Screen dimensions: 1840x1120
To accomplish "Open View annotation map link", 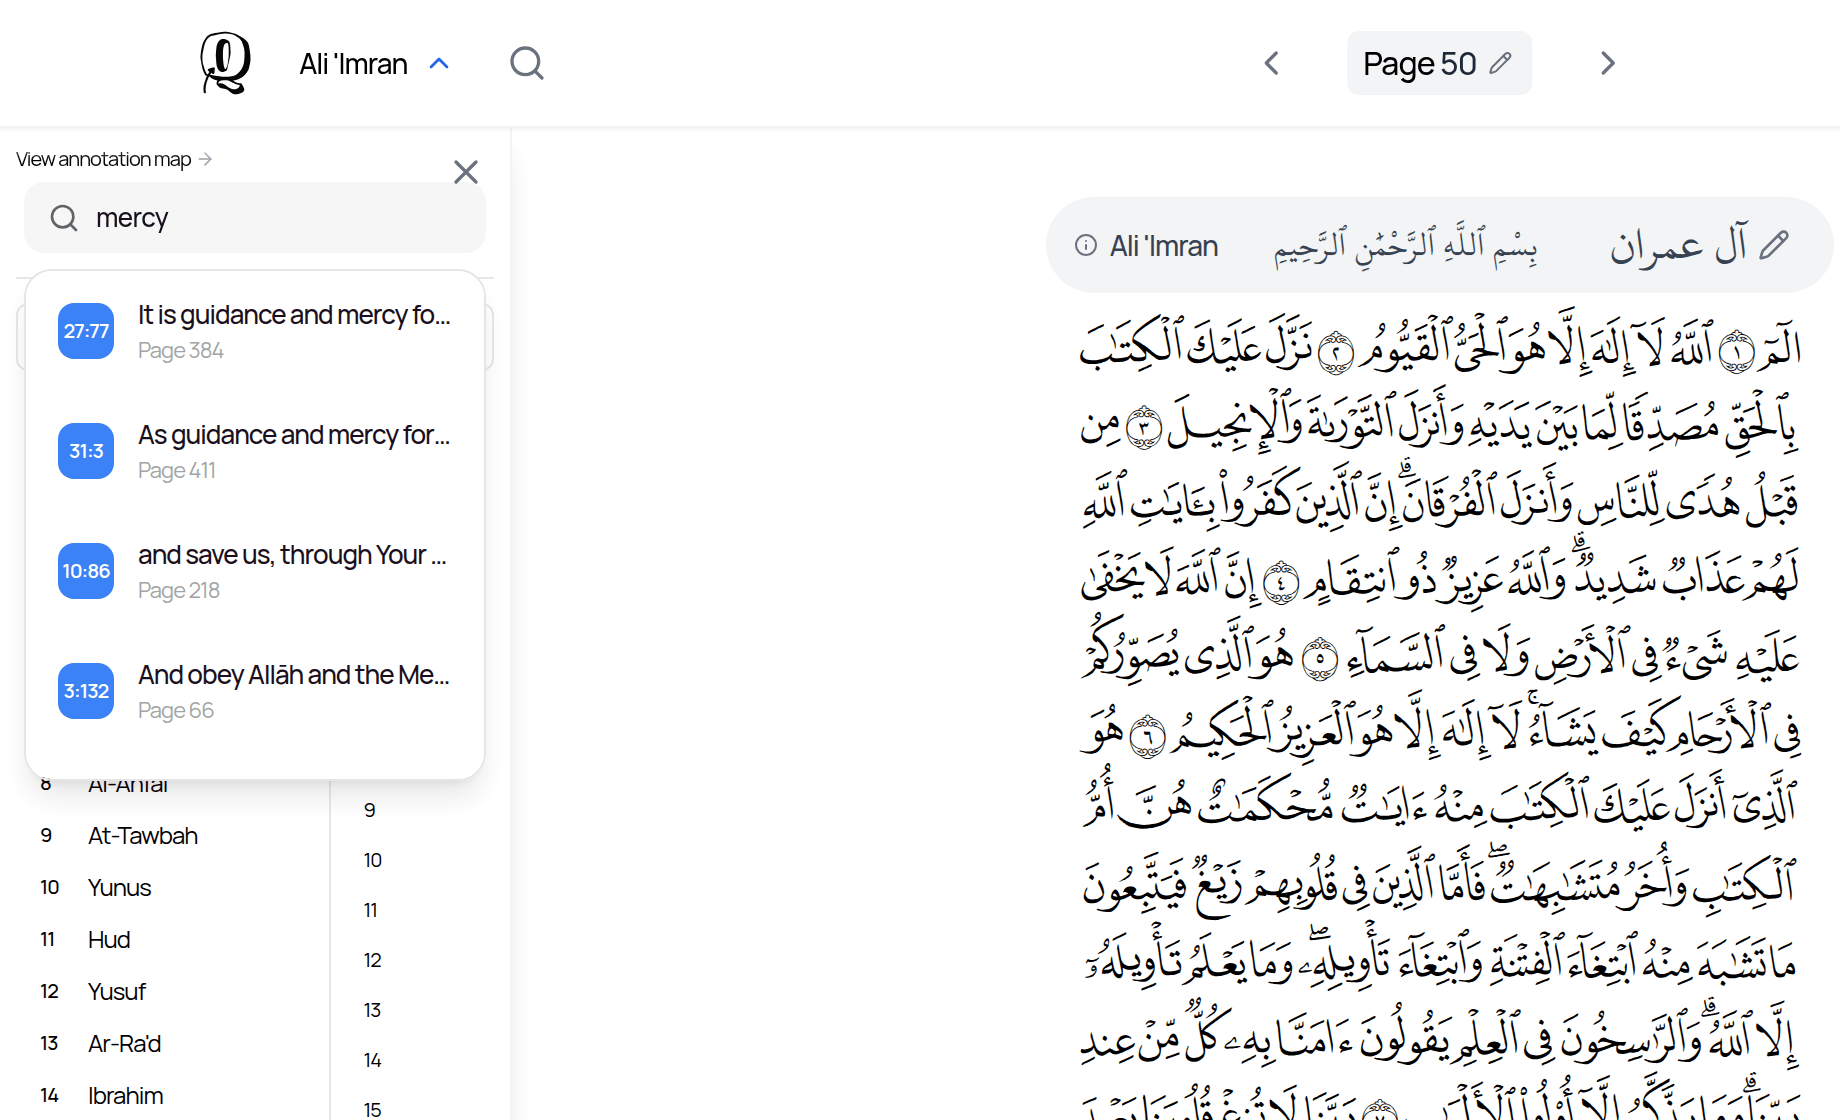I will [114, 159].
